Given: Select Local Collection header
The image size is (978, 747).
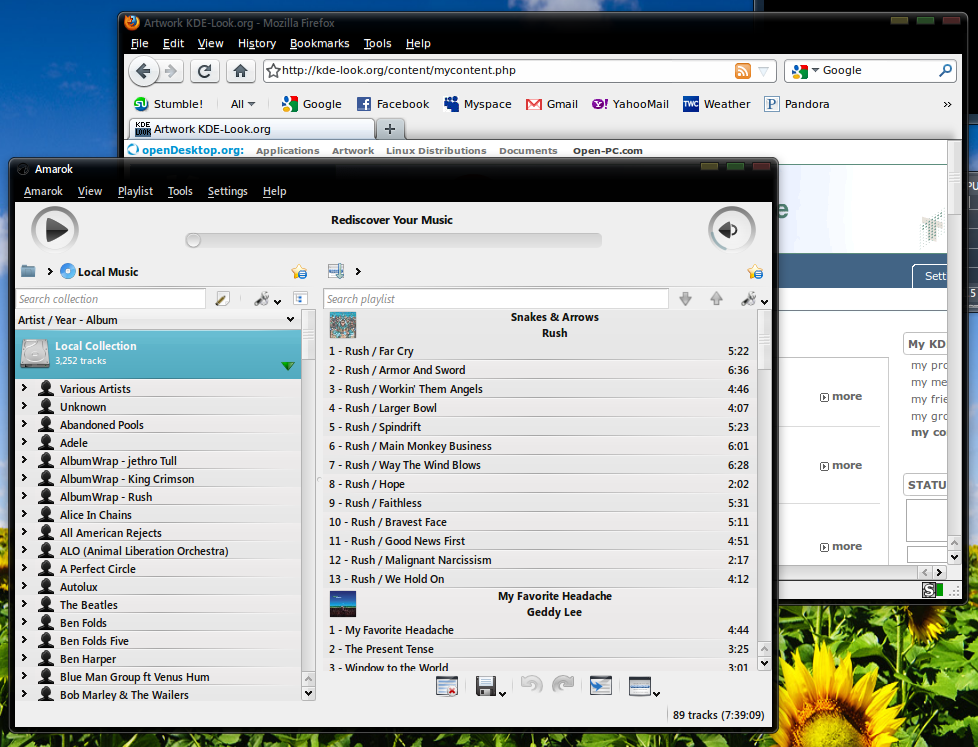Looking at the screenshot, I should click(158, 354).
